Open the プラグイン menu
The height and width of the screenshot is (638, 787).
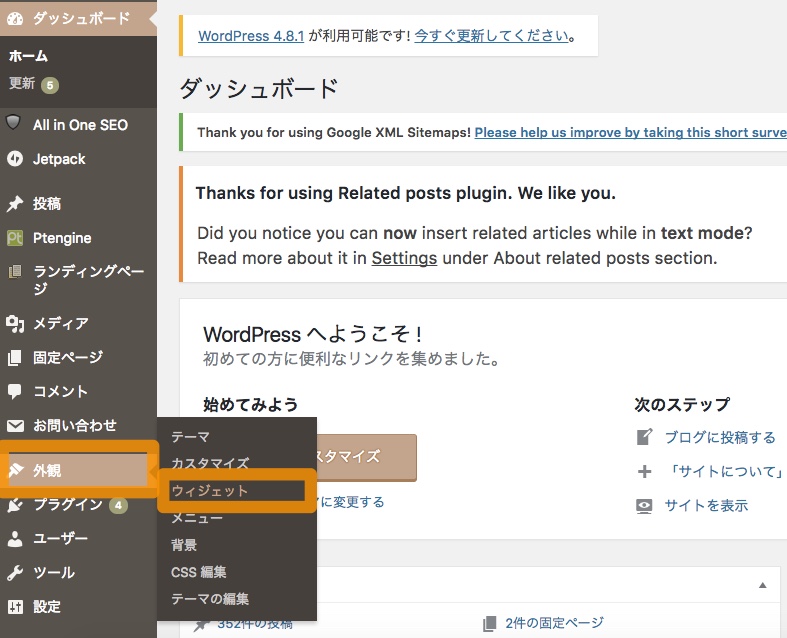[x=78, y=504]
